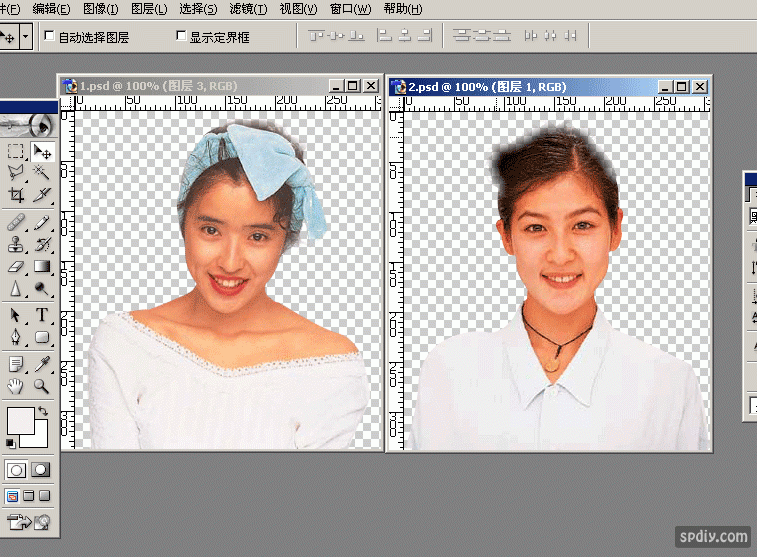Image resolution: width=757 pixels, height=557 pixels.
Task: Open the 图层 menu
Action: 149,9
